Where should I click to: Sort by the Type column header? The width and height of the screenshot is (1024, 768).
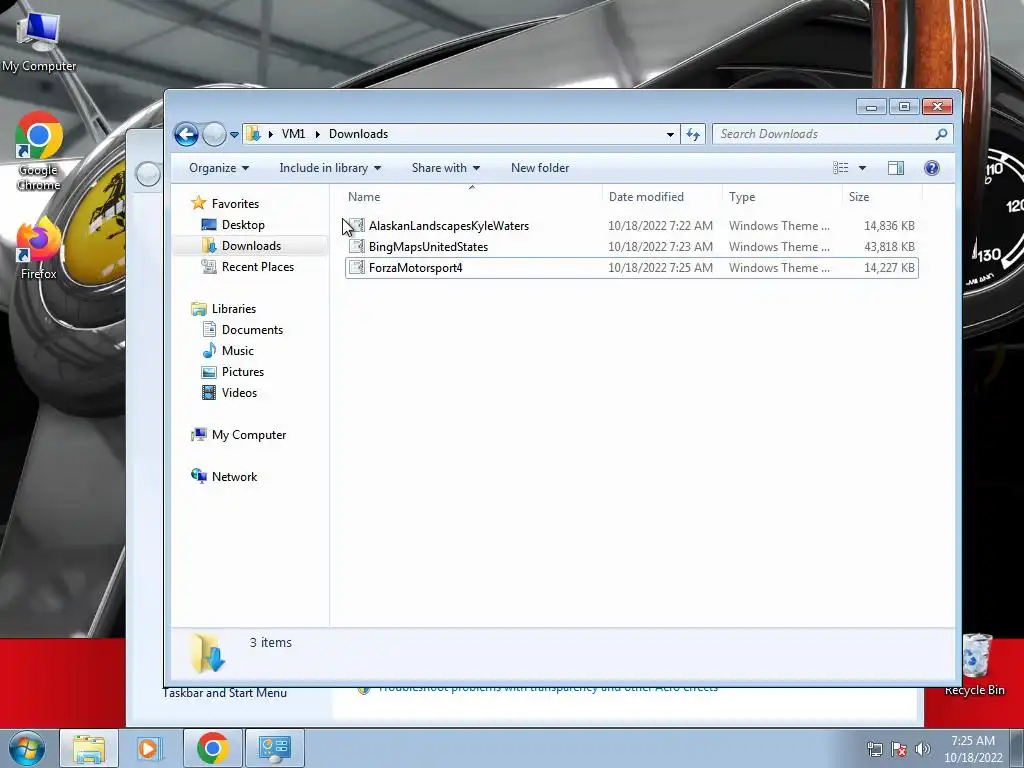click(782, 197)
